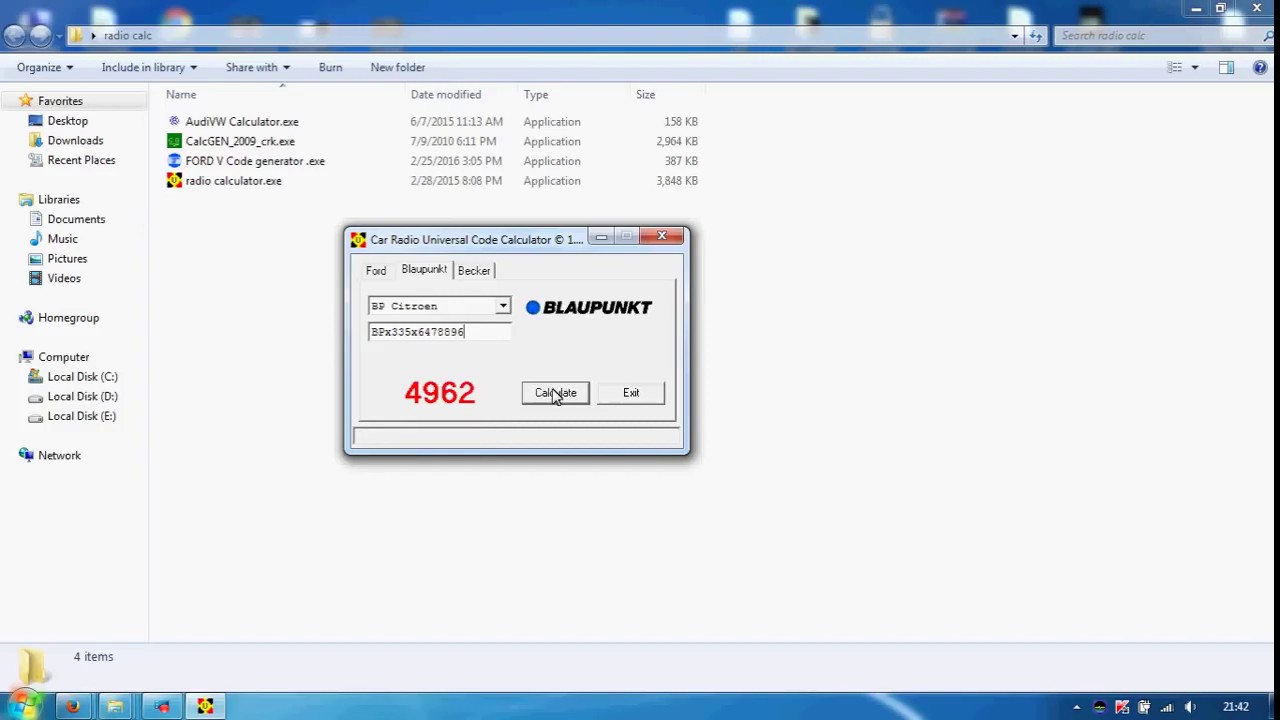Click the radio calc folder in address bar
1280x720 pixels.
pos(128,36)
